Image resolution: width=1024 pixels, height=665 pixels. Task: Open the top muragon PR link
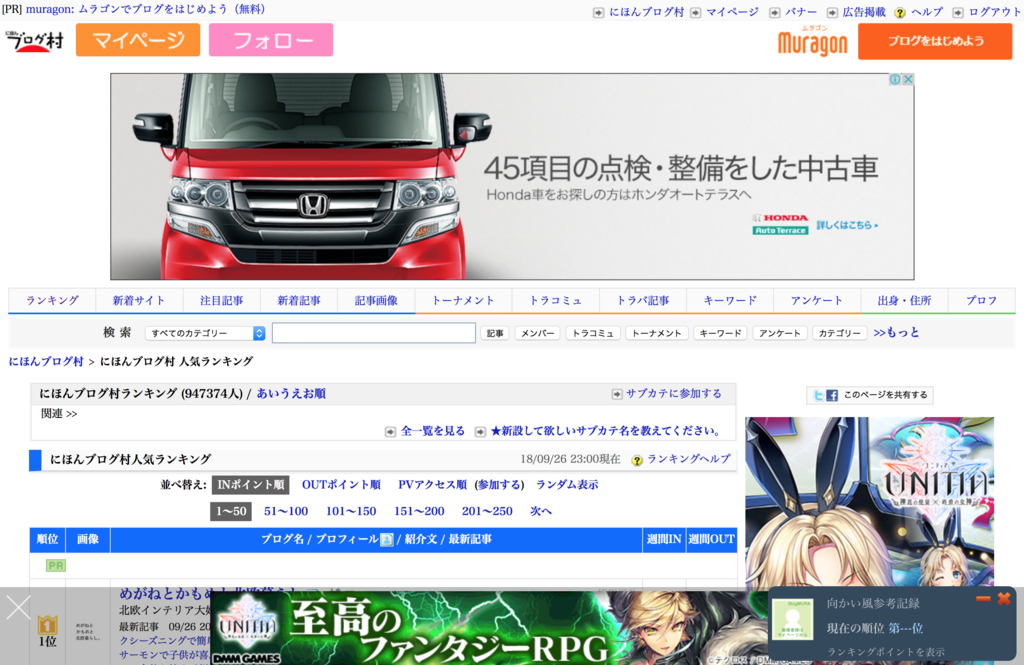point(145,9)
